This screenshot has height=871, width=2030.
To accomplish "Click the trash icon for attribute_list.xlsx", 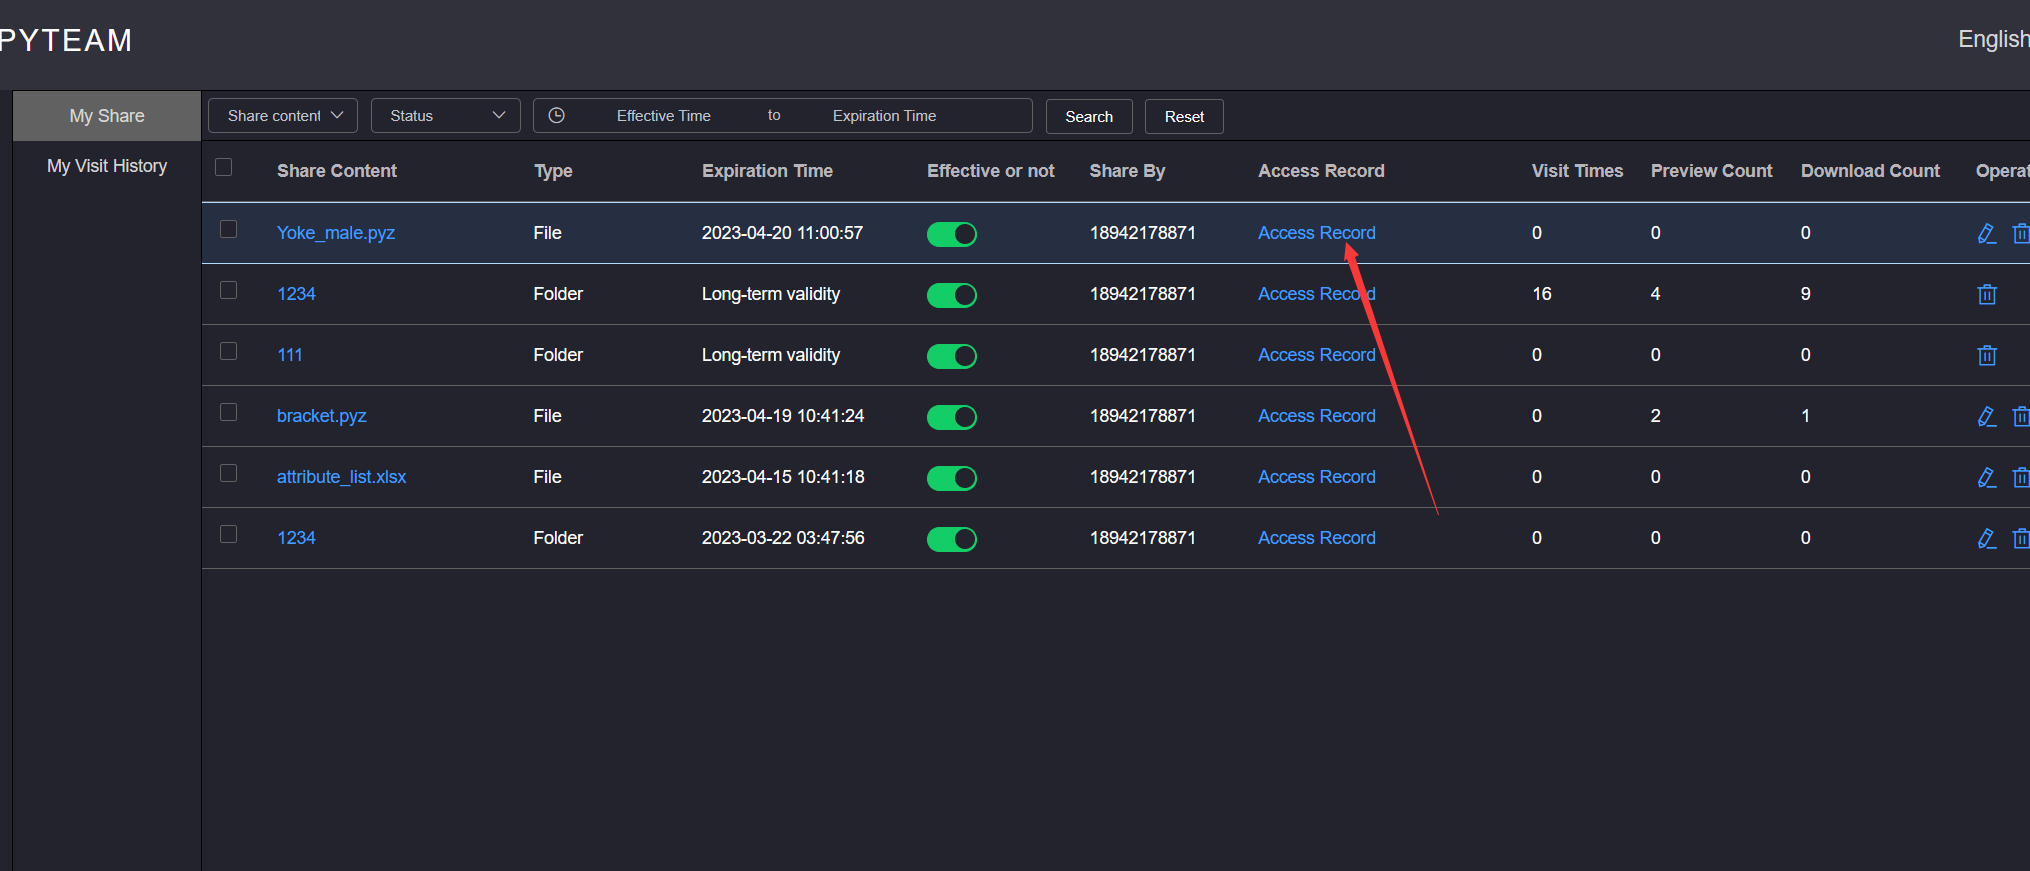I will pos(2021,477).
